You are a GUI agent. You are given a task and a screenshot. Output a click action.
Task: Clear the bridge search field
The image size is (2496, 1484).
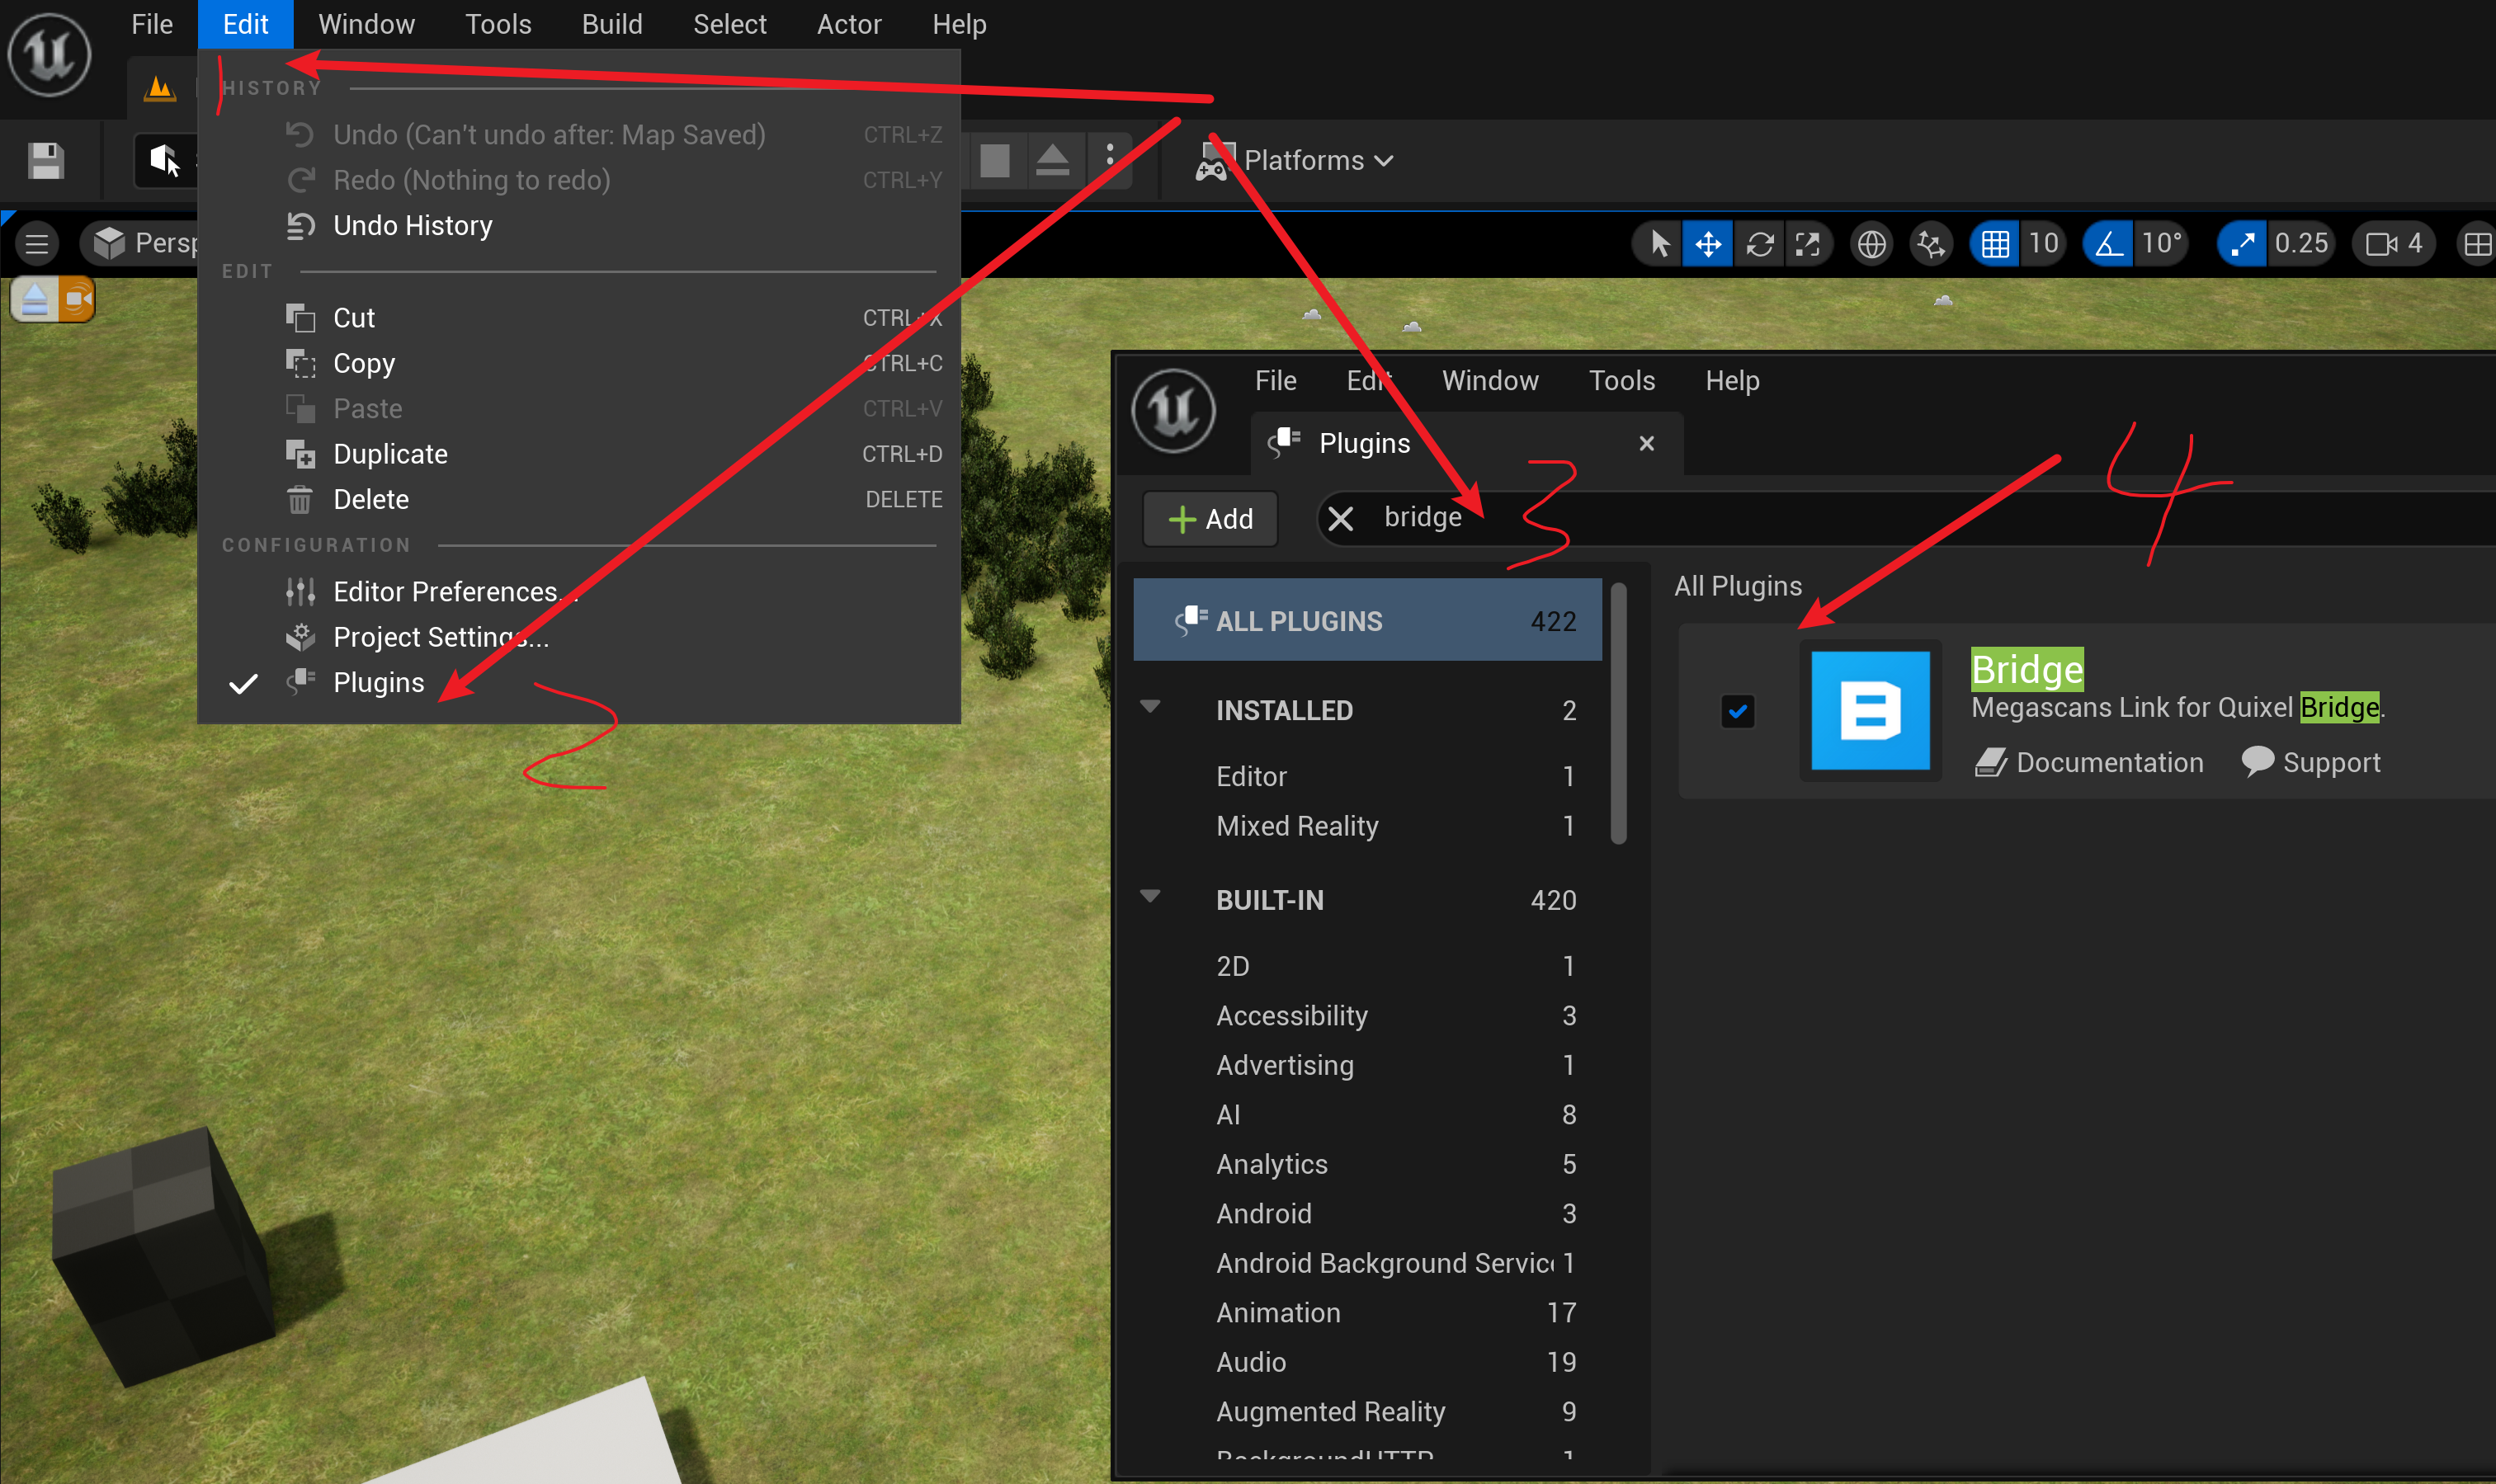tap(1341, 518)
